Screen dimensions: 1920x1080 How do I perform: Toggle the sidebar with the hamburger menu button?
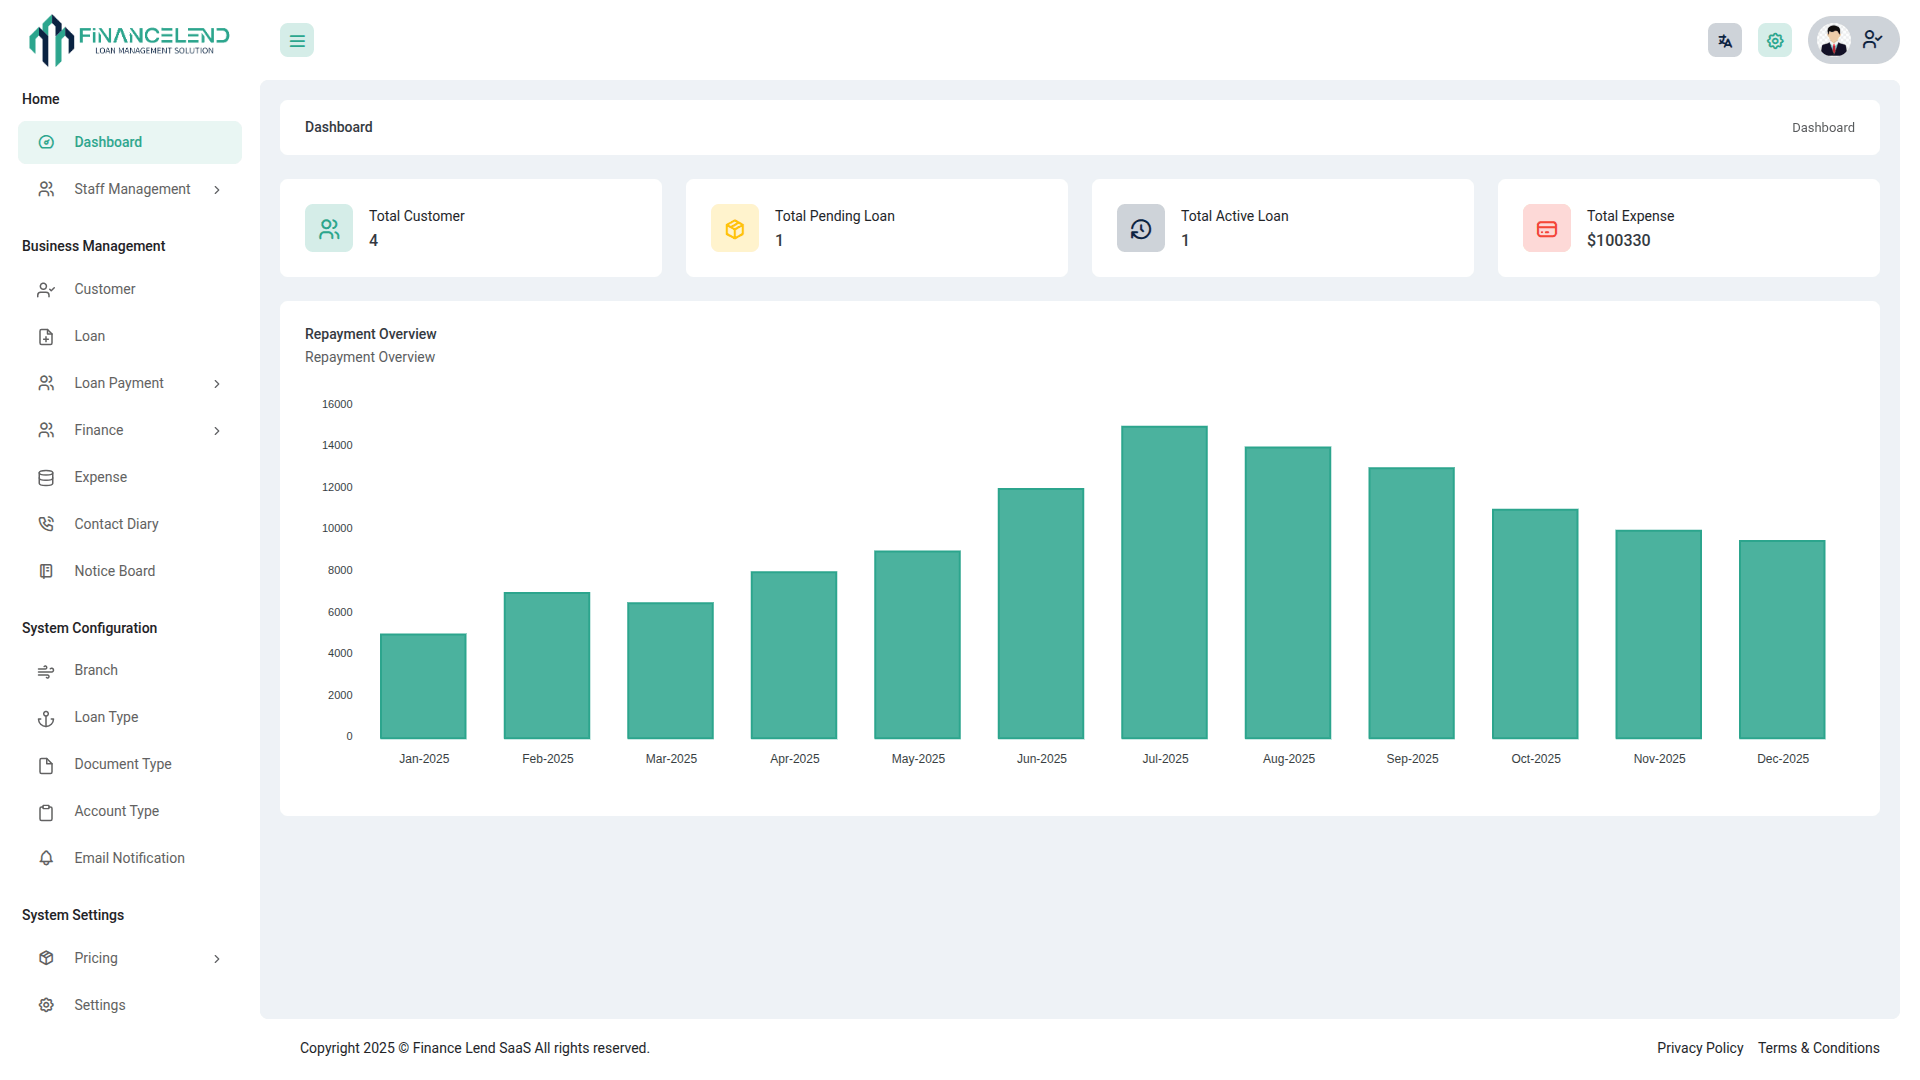(297, 41)
